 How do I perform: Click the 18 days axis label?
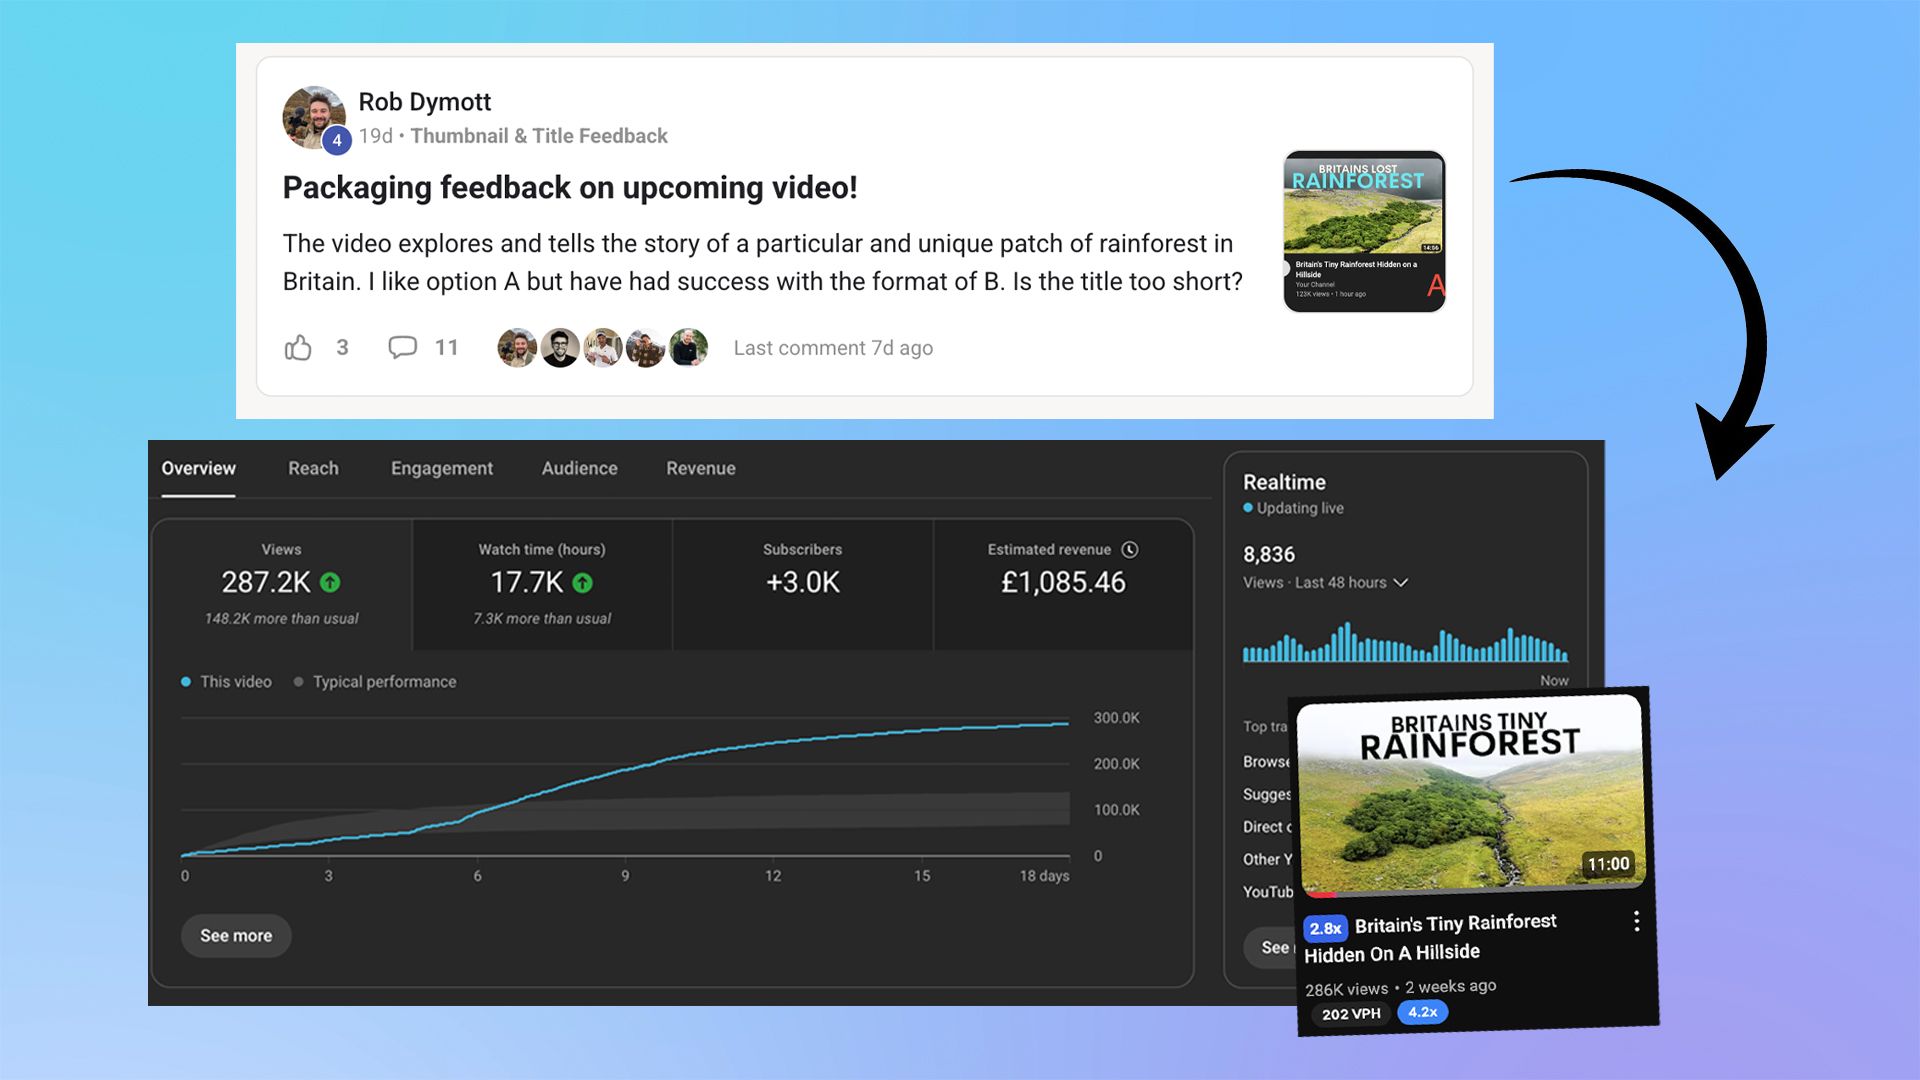[1044, 876]
